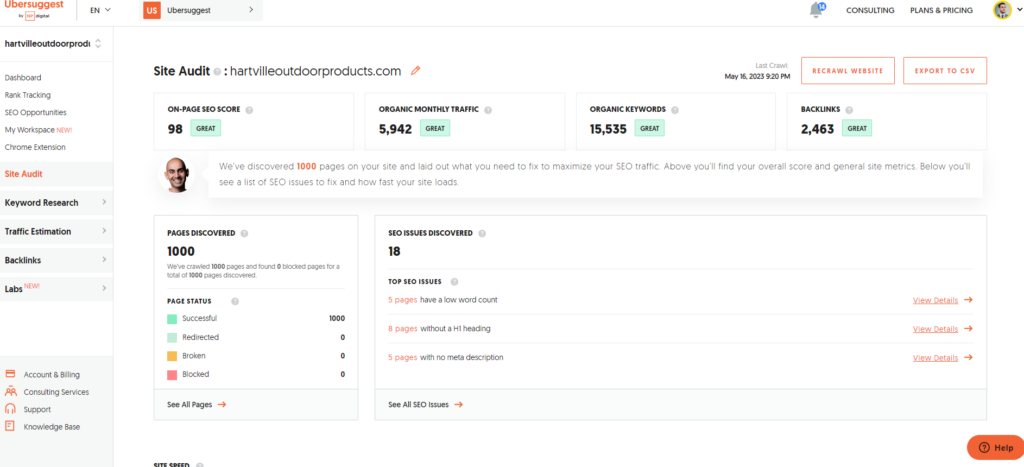The image size is (1024, 467).
Task: Open Knowledge Base link
Action: (52, 427)
